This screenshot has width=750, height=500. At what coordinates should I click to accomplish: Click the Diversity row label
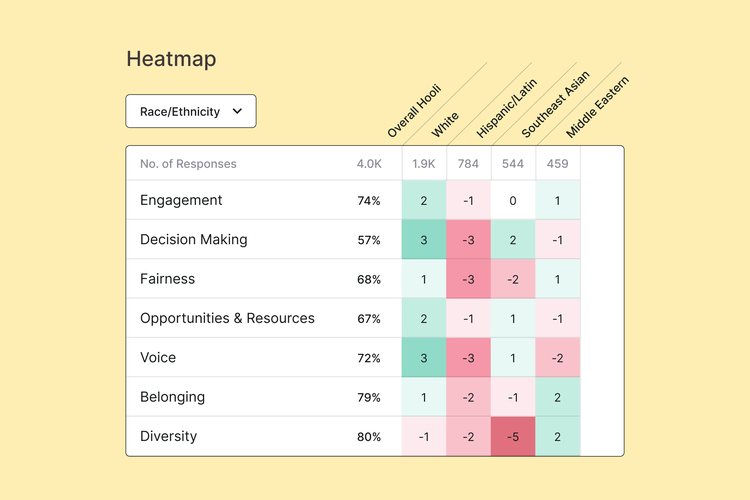click(x=168, y=436)
